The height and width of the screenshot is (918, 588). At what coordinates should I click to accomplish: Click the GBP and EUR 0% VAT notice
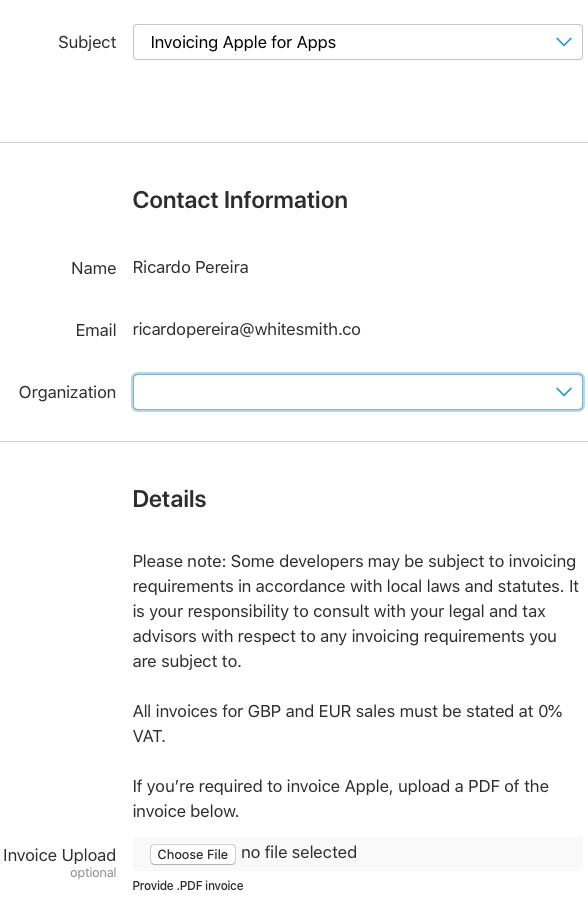347,724
